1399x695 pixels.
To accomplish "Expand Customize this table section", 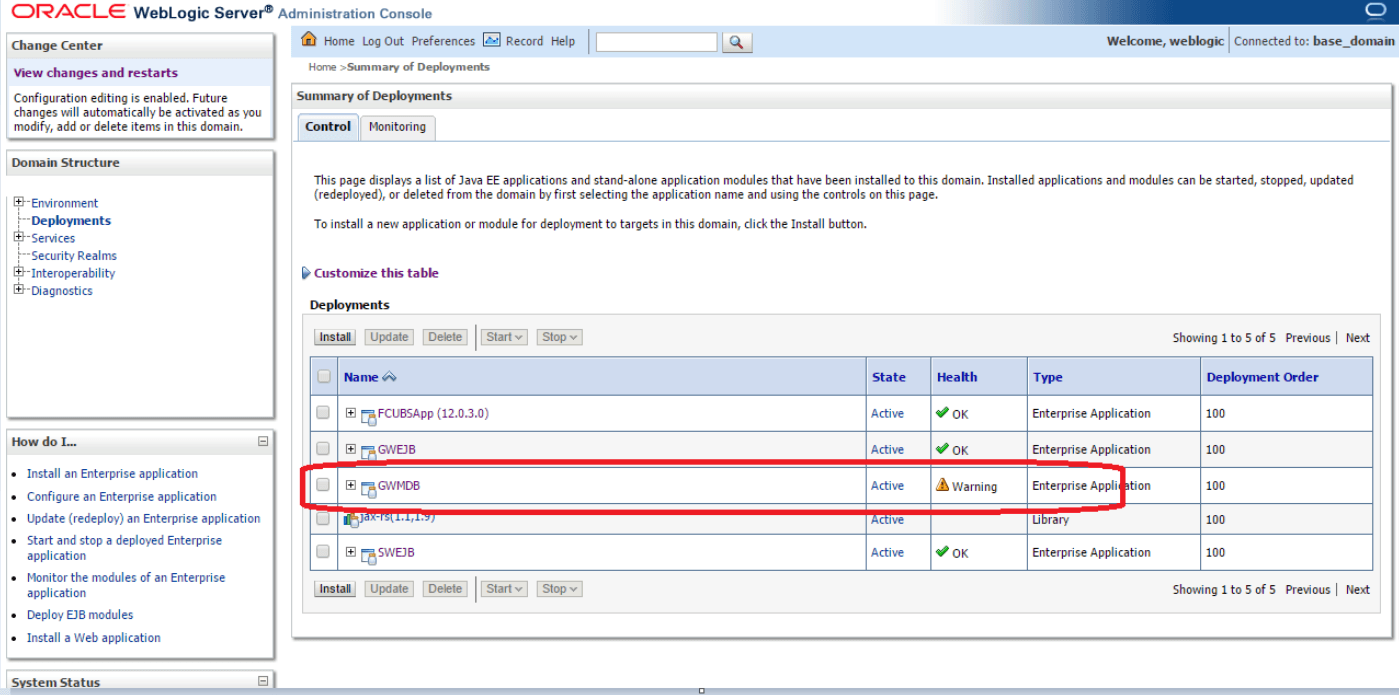I will (x=306, y=273).
